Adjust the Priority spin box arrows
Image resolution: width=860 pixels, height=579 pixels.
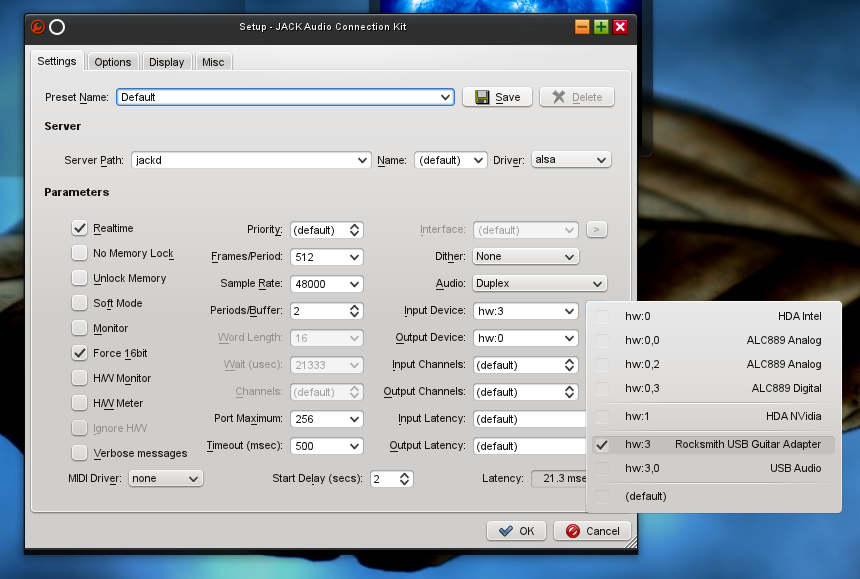[354, 230]
